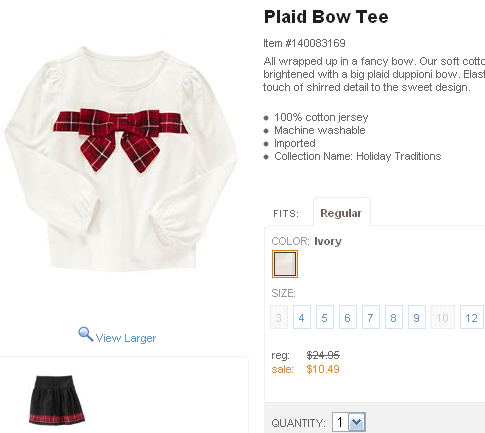485x433 pixels.
Task: Click the plaid skirt thumbnail
Action: 57,400
